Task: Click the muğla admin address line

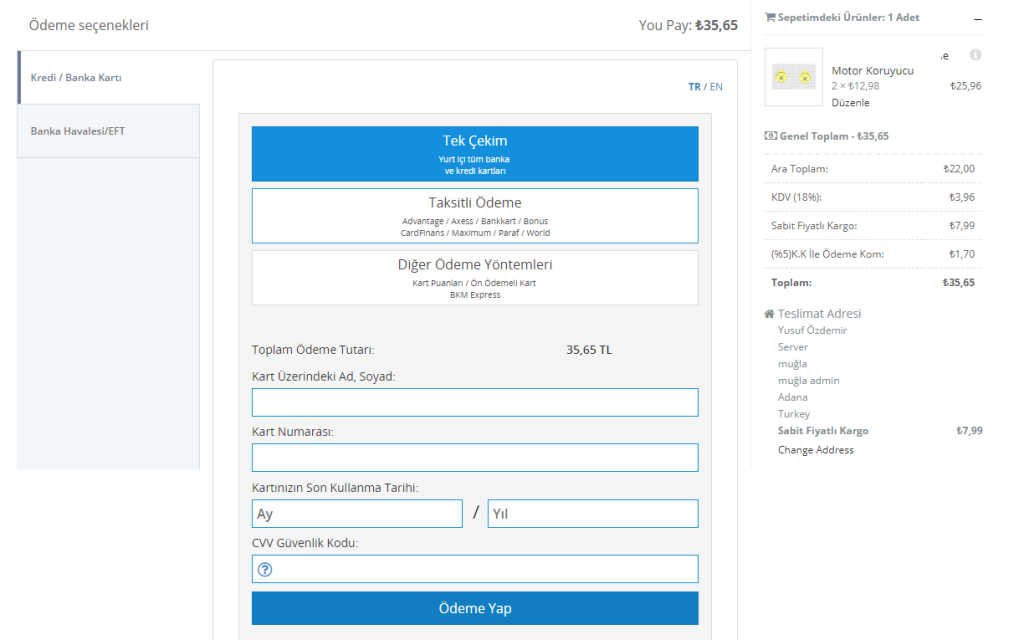Action: click(x=808, y=381)
